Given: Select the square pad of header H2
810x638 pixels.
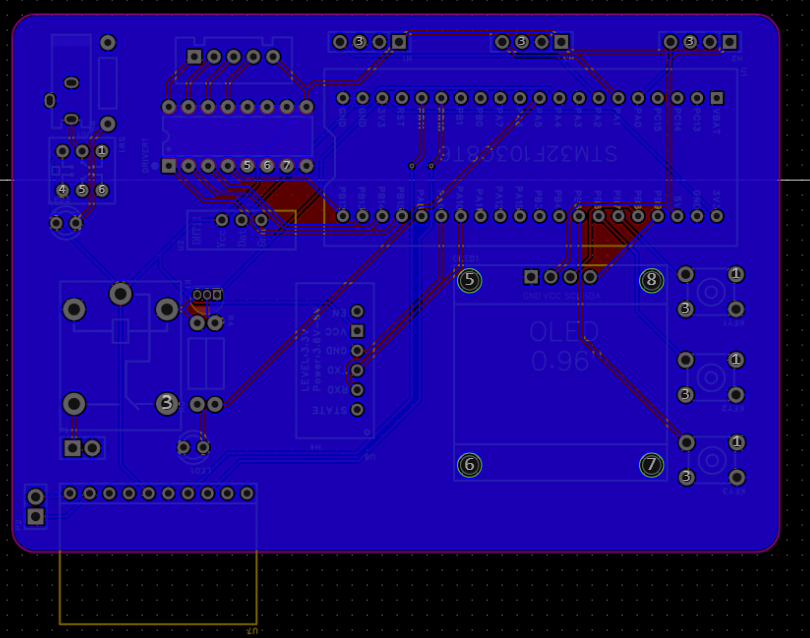Looking at the screenshot, I should coord(729,41).
